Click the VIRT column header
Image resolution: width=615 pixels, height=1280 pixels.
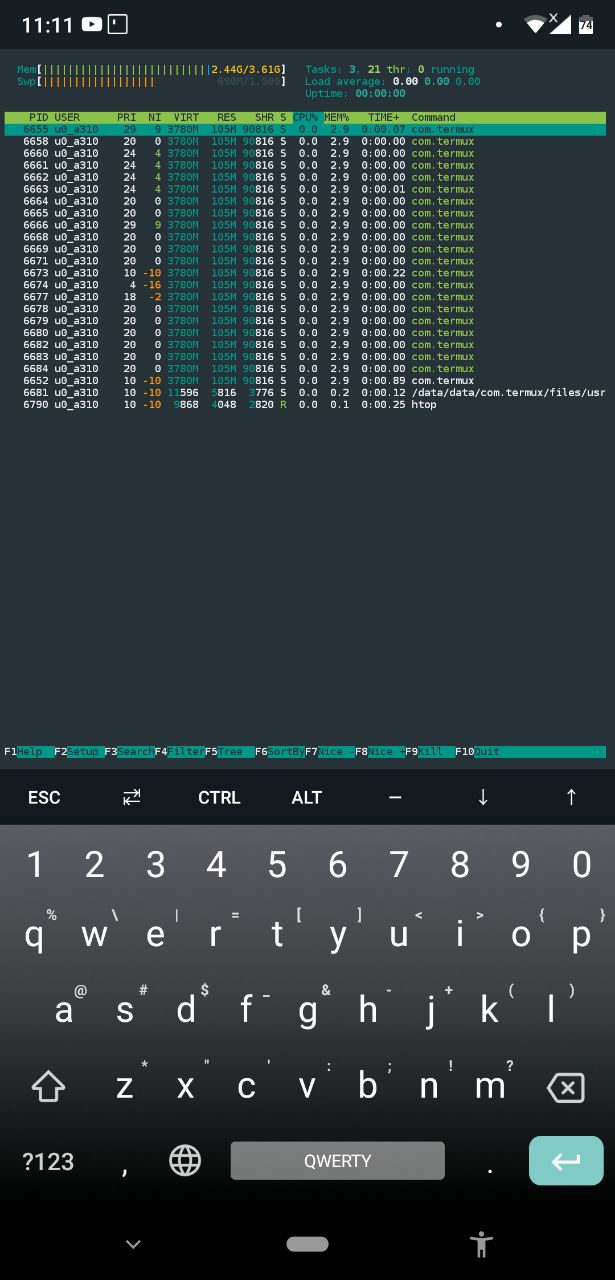click(186, 117)
